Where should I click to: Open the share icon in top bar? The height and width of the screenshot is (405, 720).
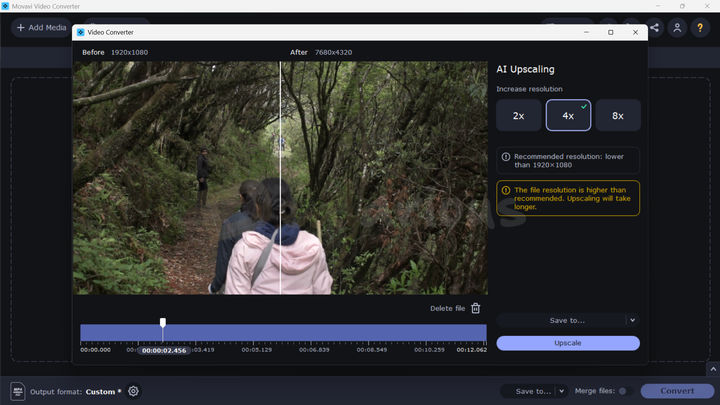[655, 28]
